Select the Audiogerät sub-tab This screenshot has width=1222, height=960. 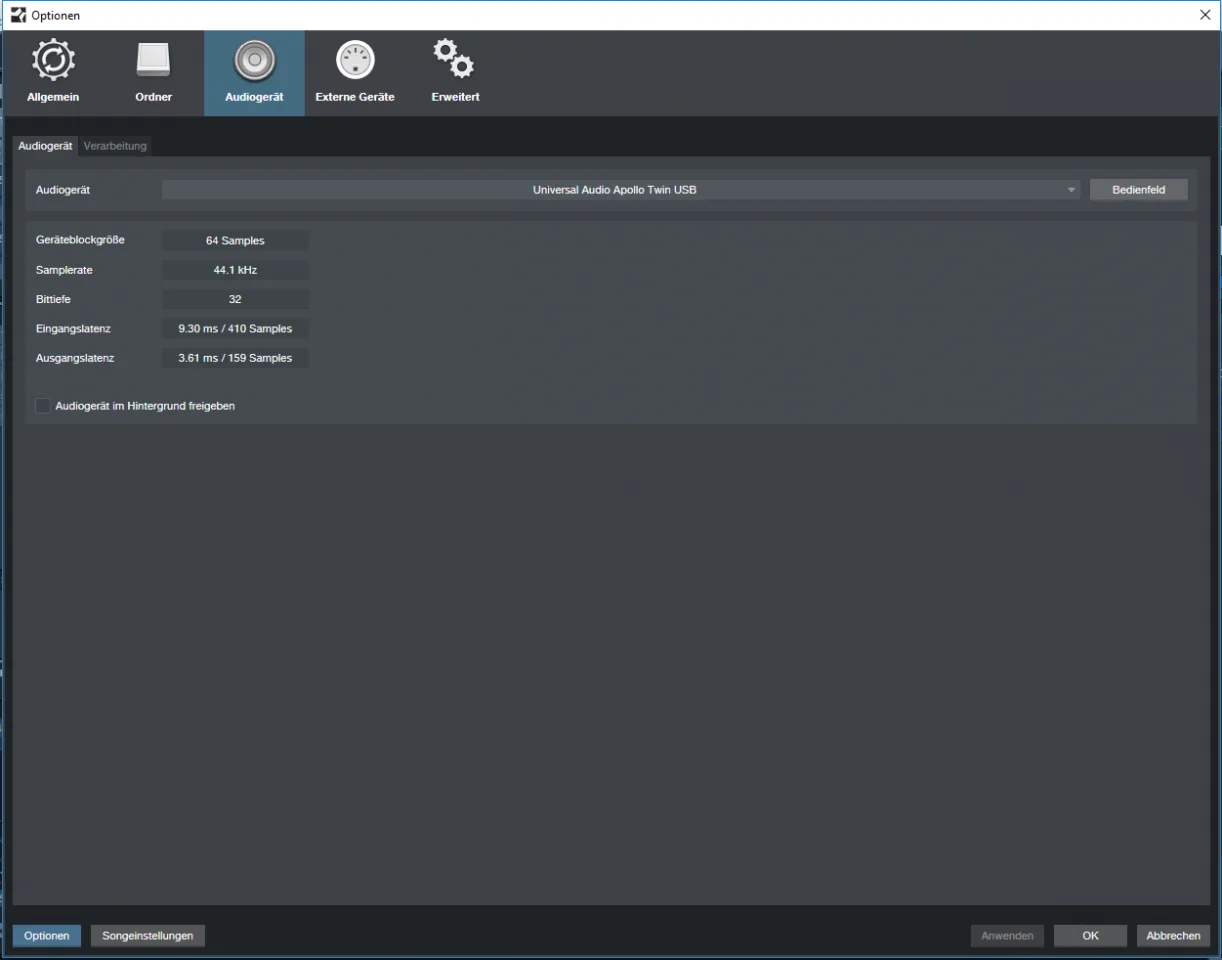pos(46,146)
